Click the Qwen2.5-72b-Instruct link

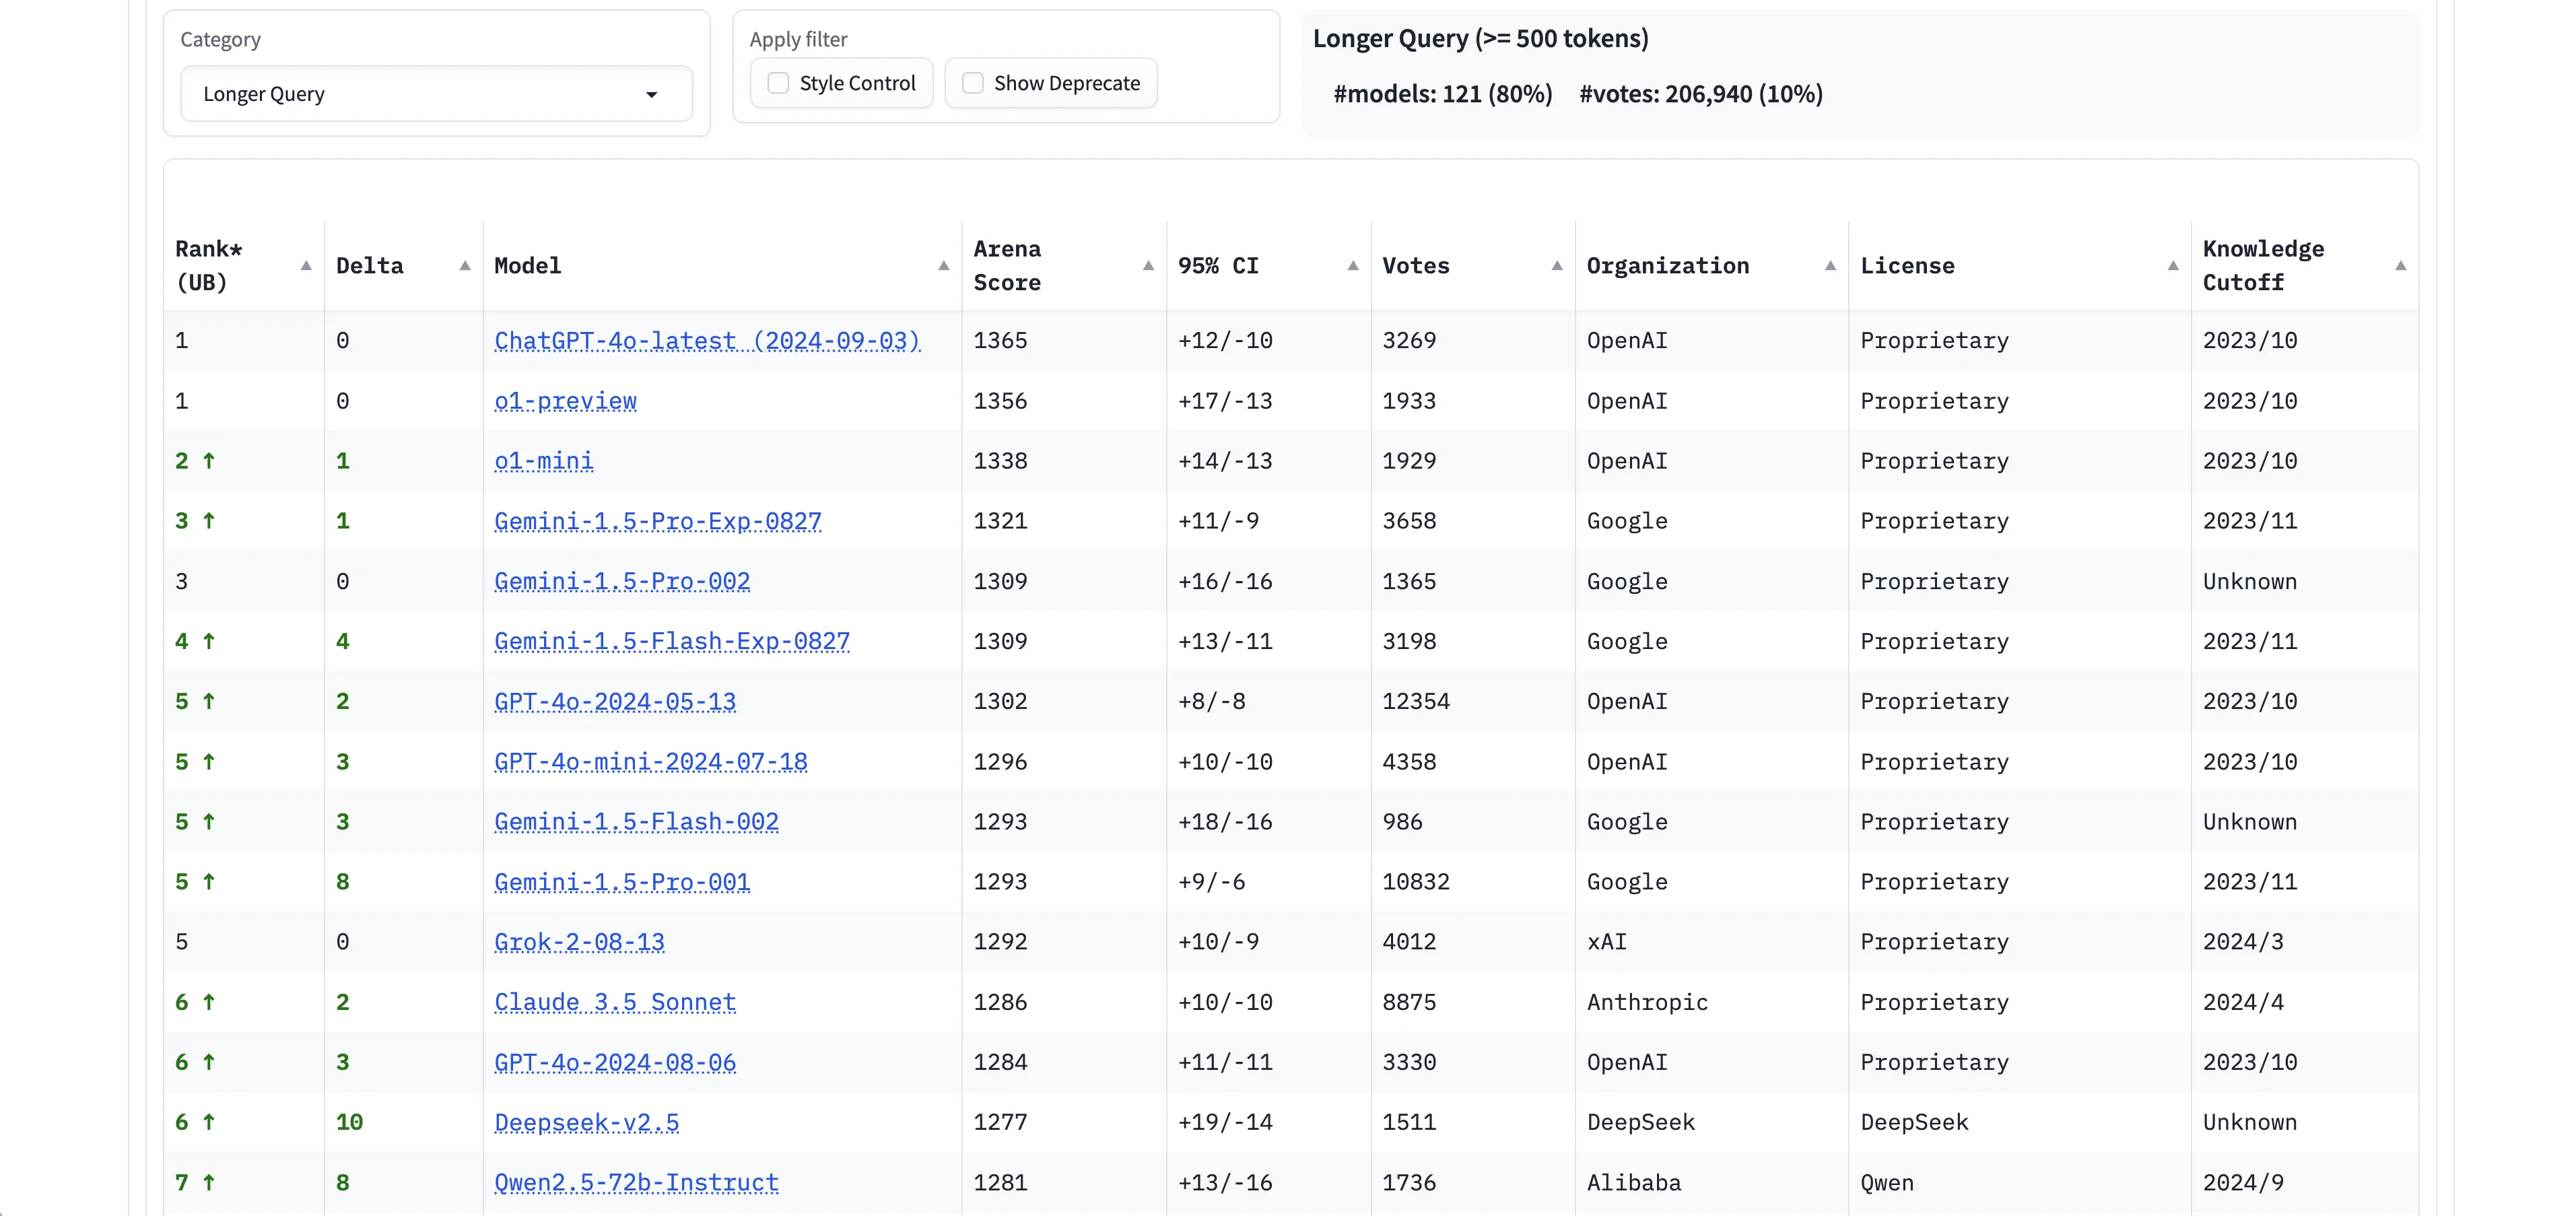[636, 1182]
